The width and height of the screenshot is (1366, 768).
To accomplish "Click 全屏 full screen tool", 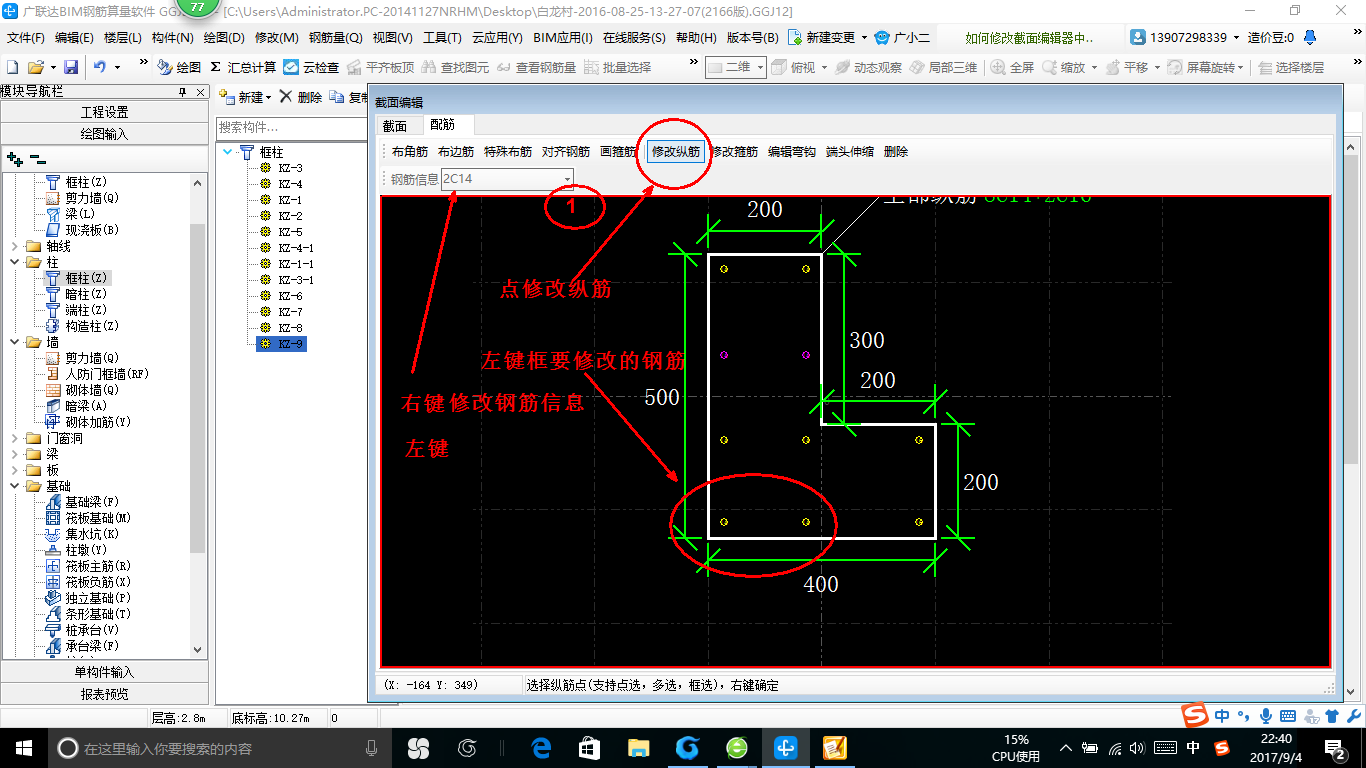I will (x=1013, y=67).
